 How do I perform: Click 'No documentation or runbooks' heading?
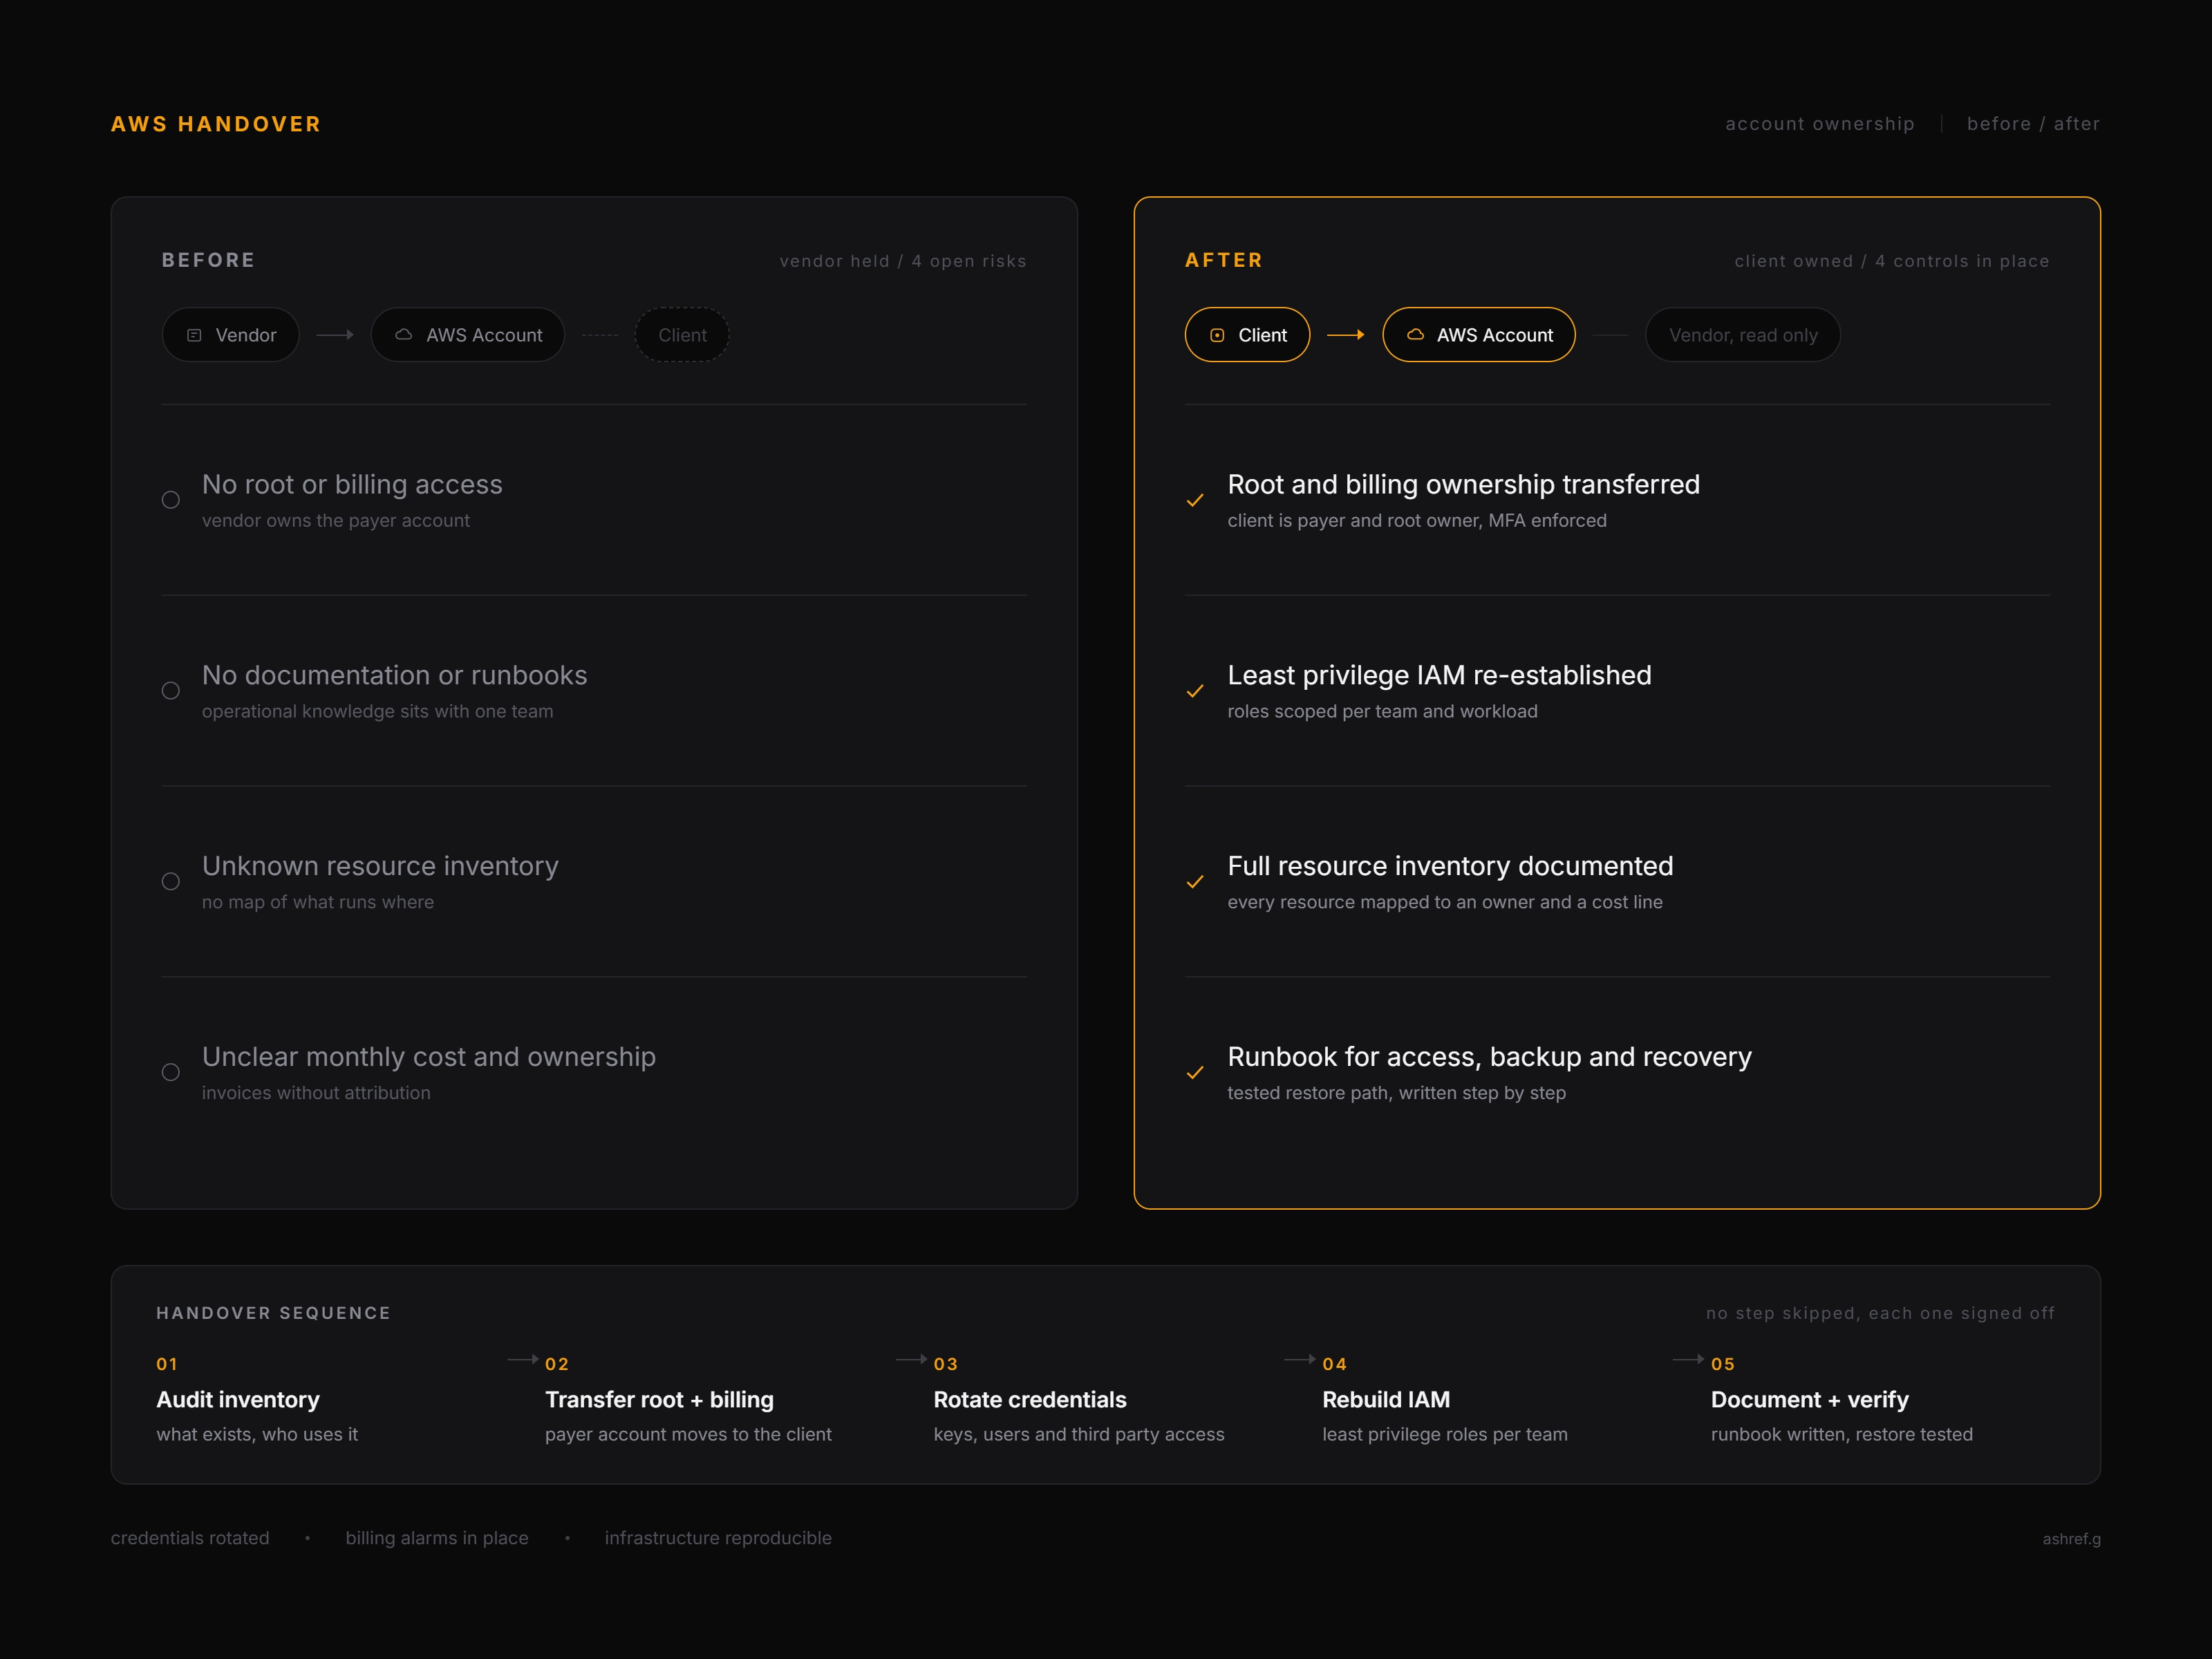[x=395, y=675]
